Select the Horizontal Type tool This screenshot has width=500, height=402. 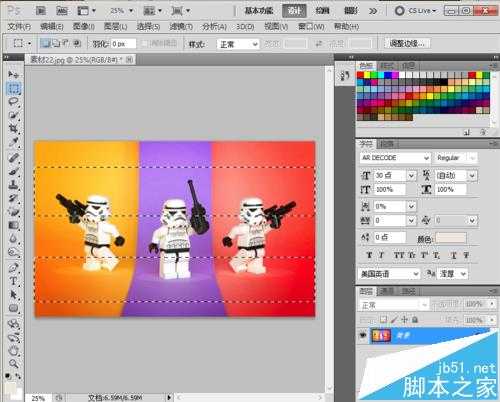[13, 281]
